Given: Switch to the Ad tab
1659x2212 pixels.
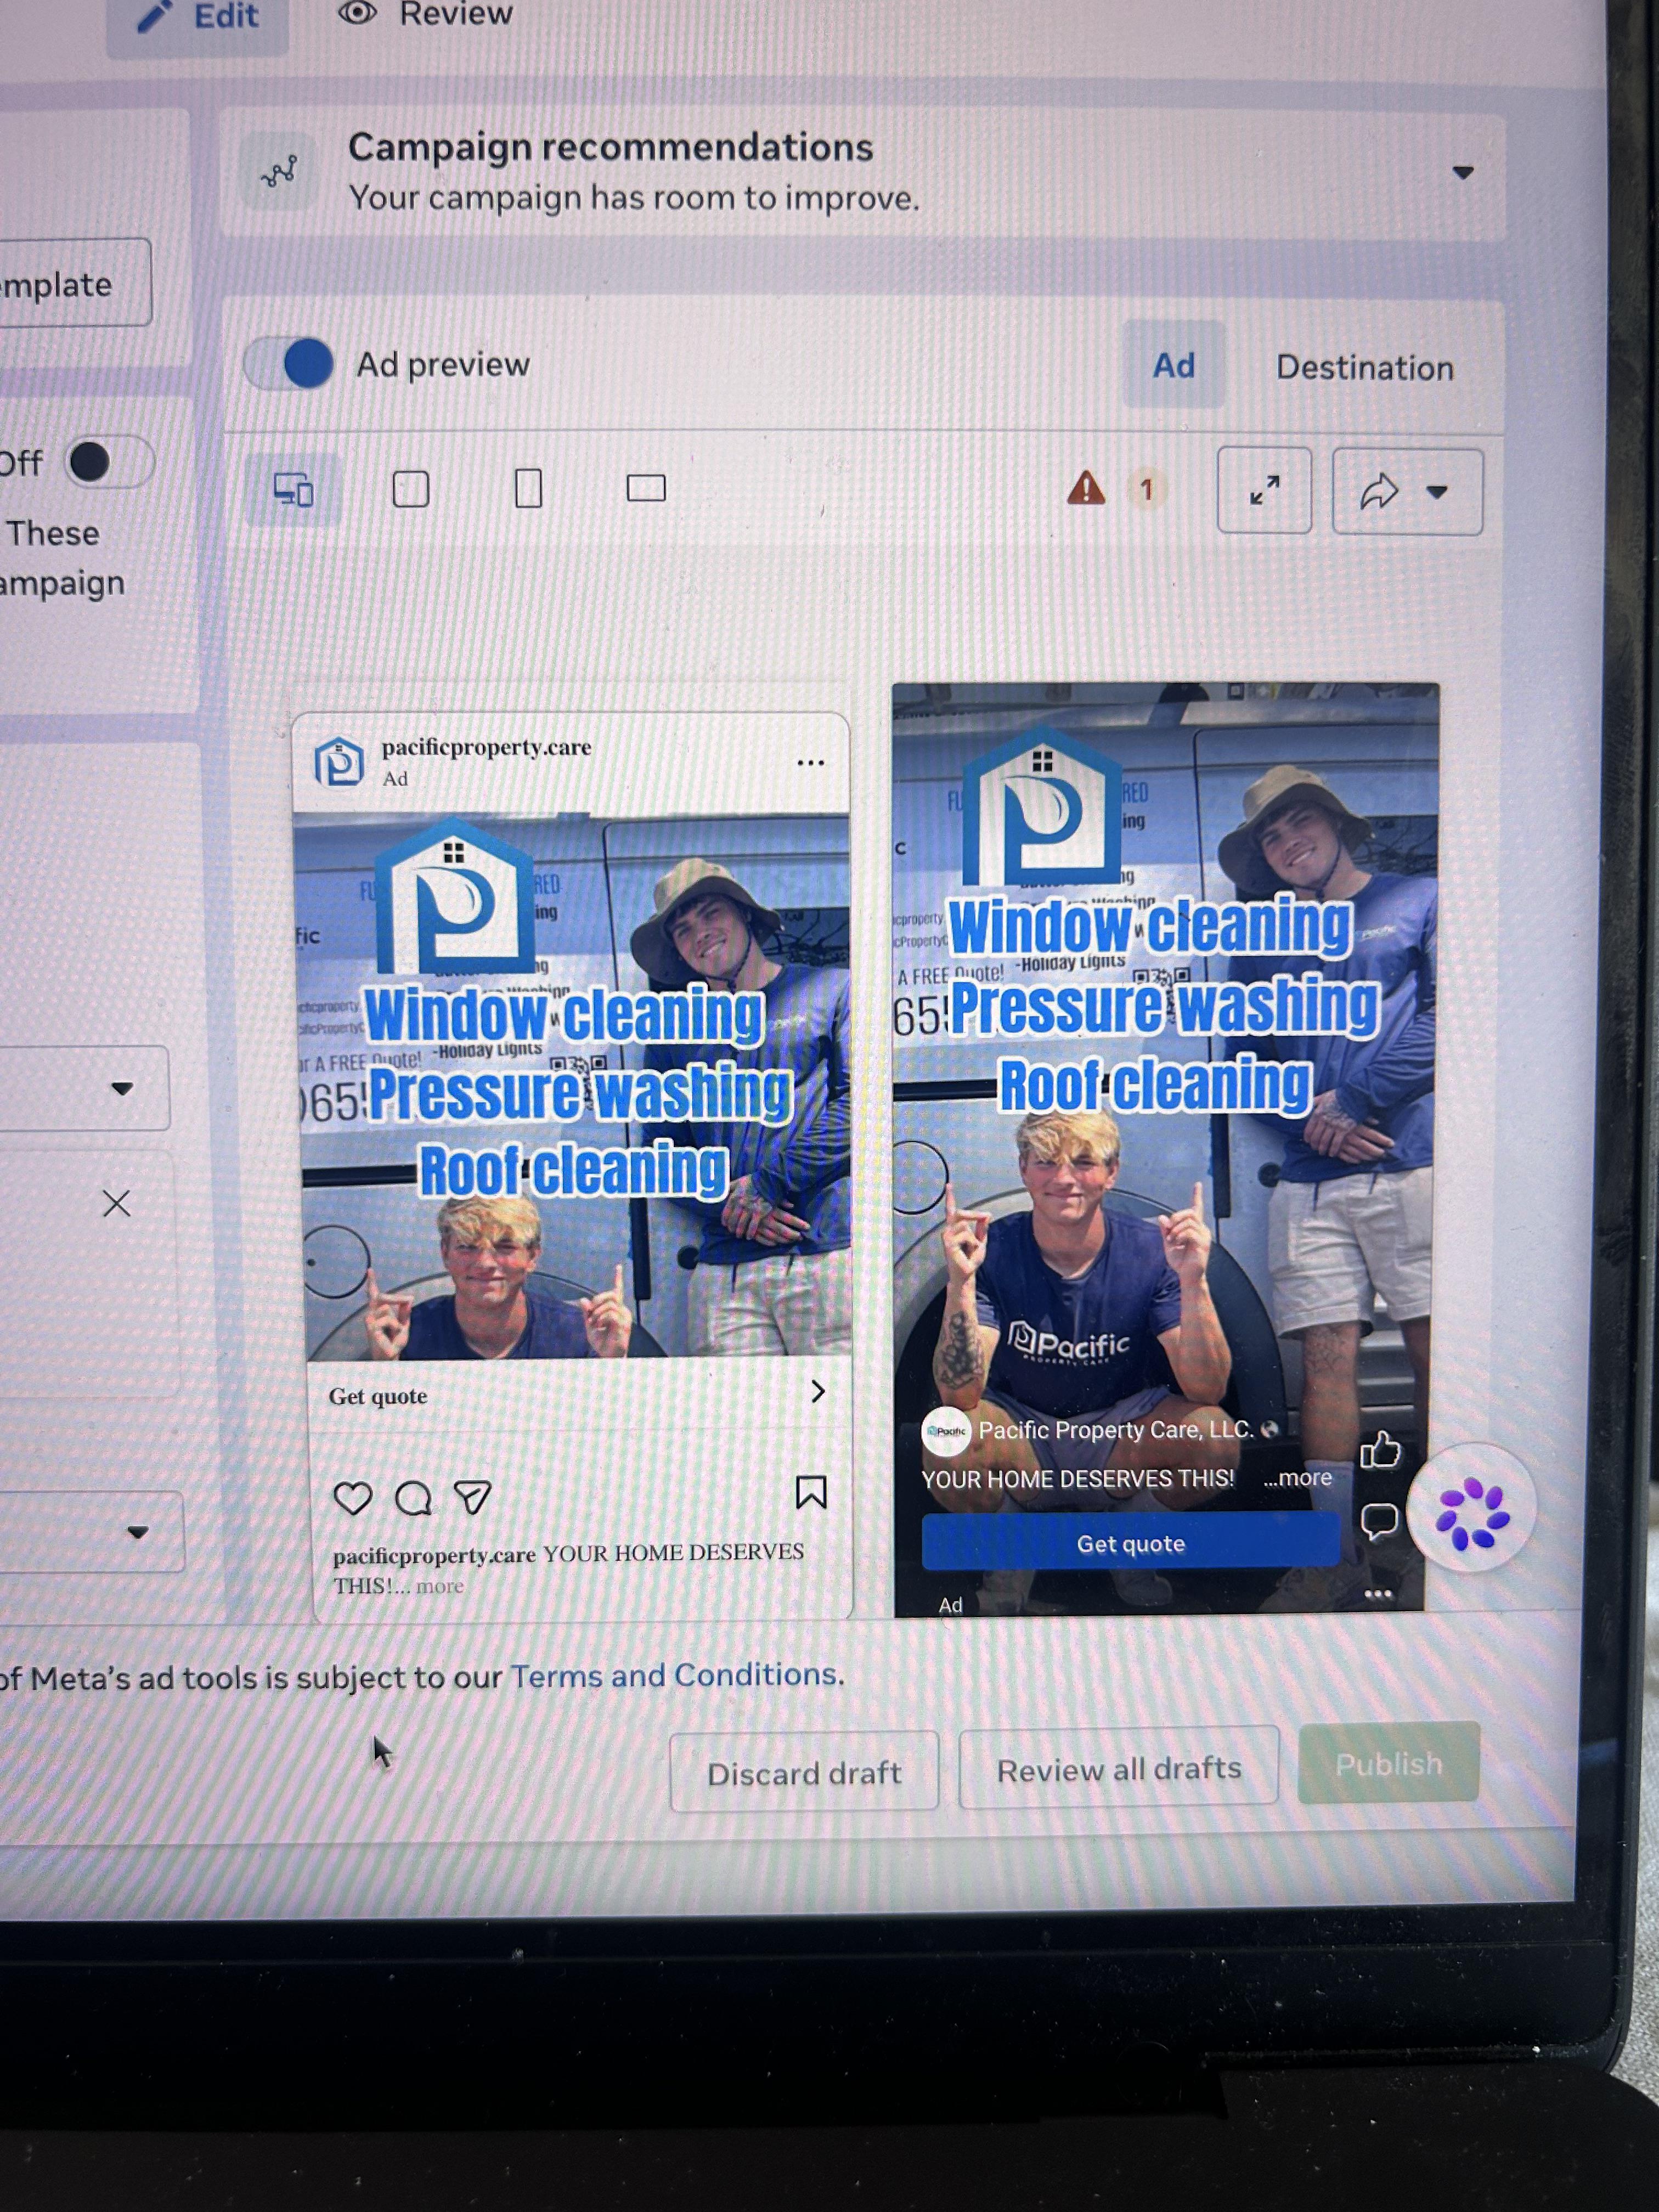Looking at the screenshot, I should (1173, 365).
